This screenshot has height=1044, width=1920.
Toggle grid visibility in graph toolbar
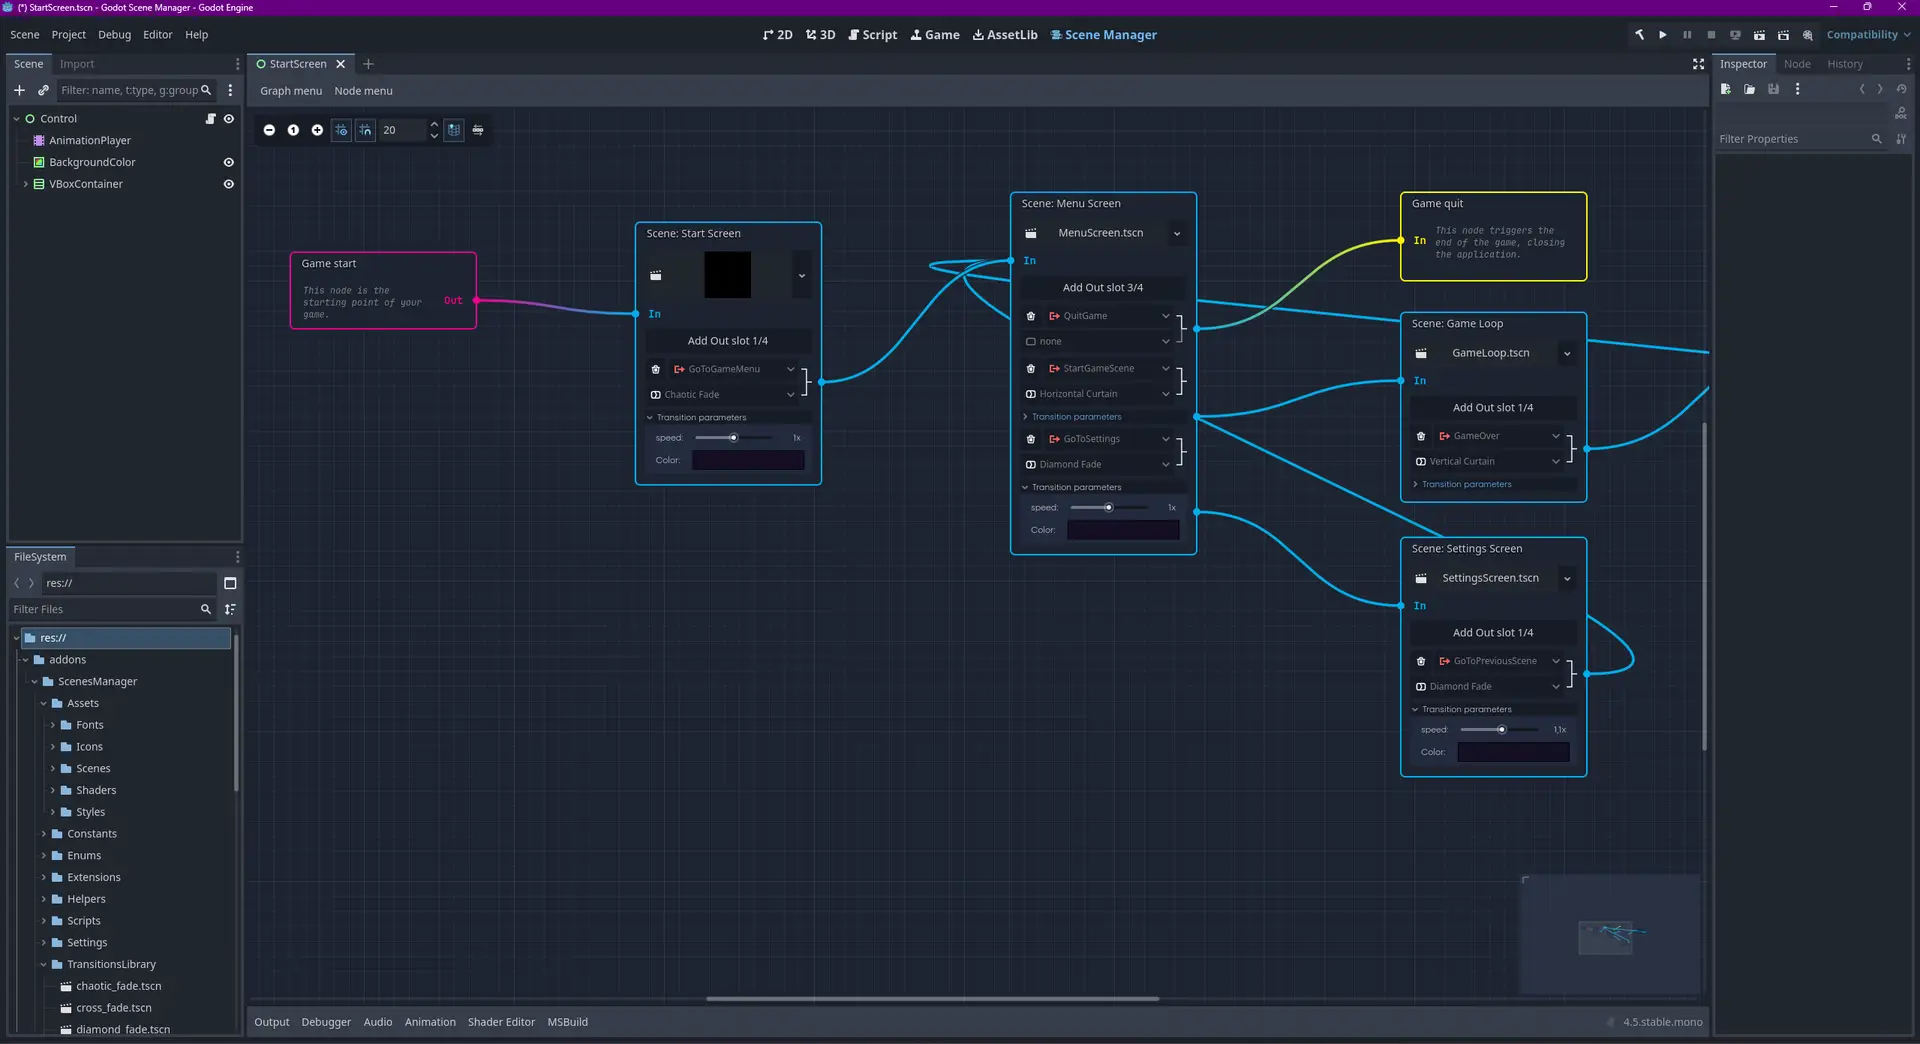click(341, 130)
